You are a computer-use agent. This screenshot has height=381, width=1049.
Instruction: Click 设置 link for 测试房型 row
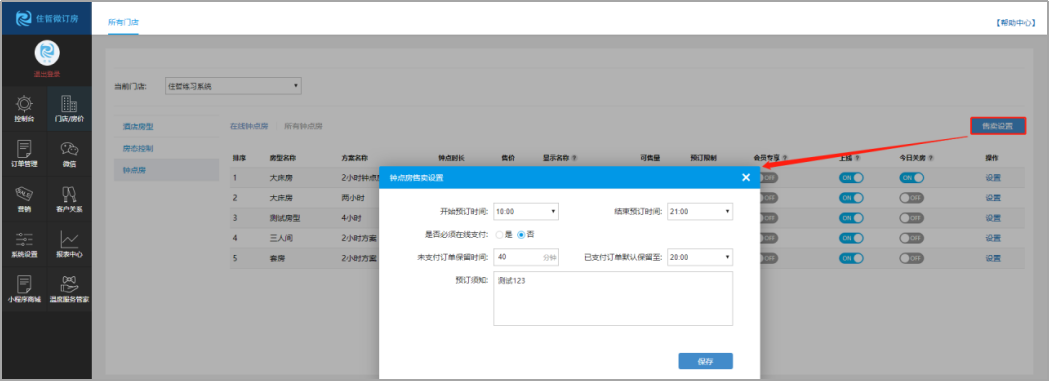pos(993,218)
